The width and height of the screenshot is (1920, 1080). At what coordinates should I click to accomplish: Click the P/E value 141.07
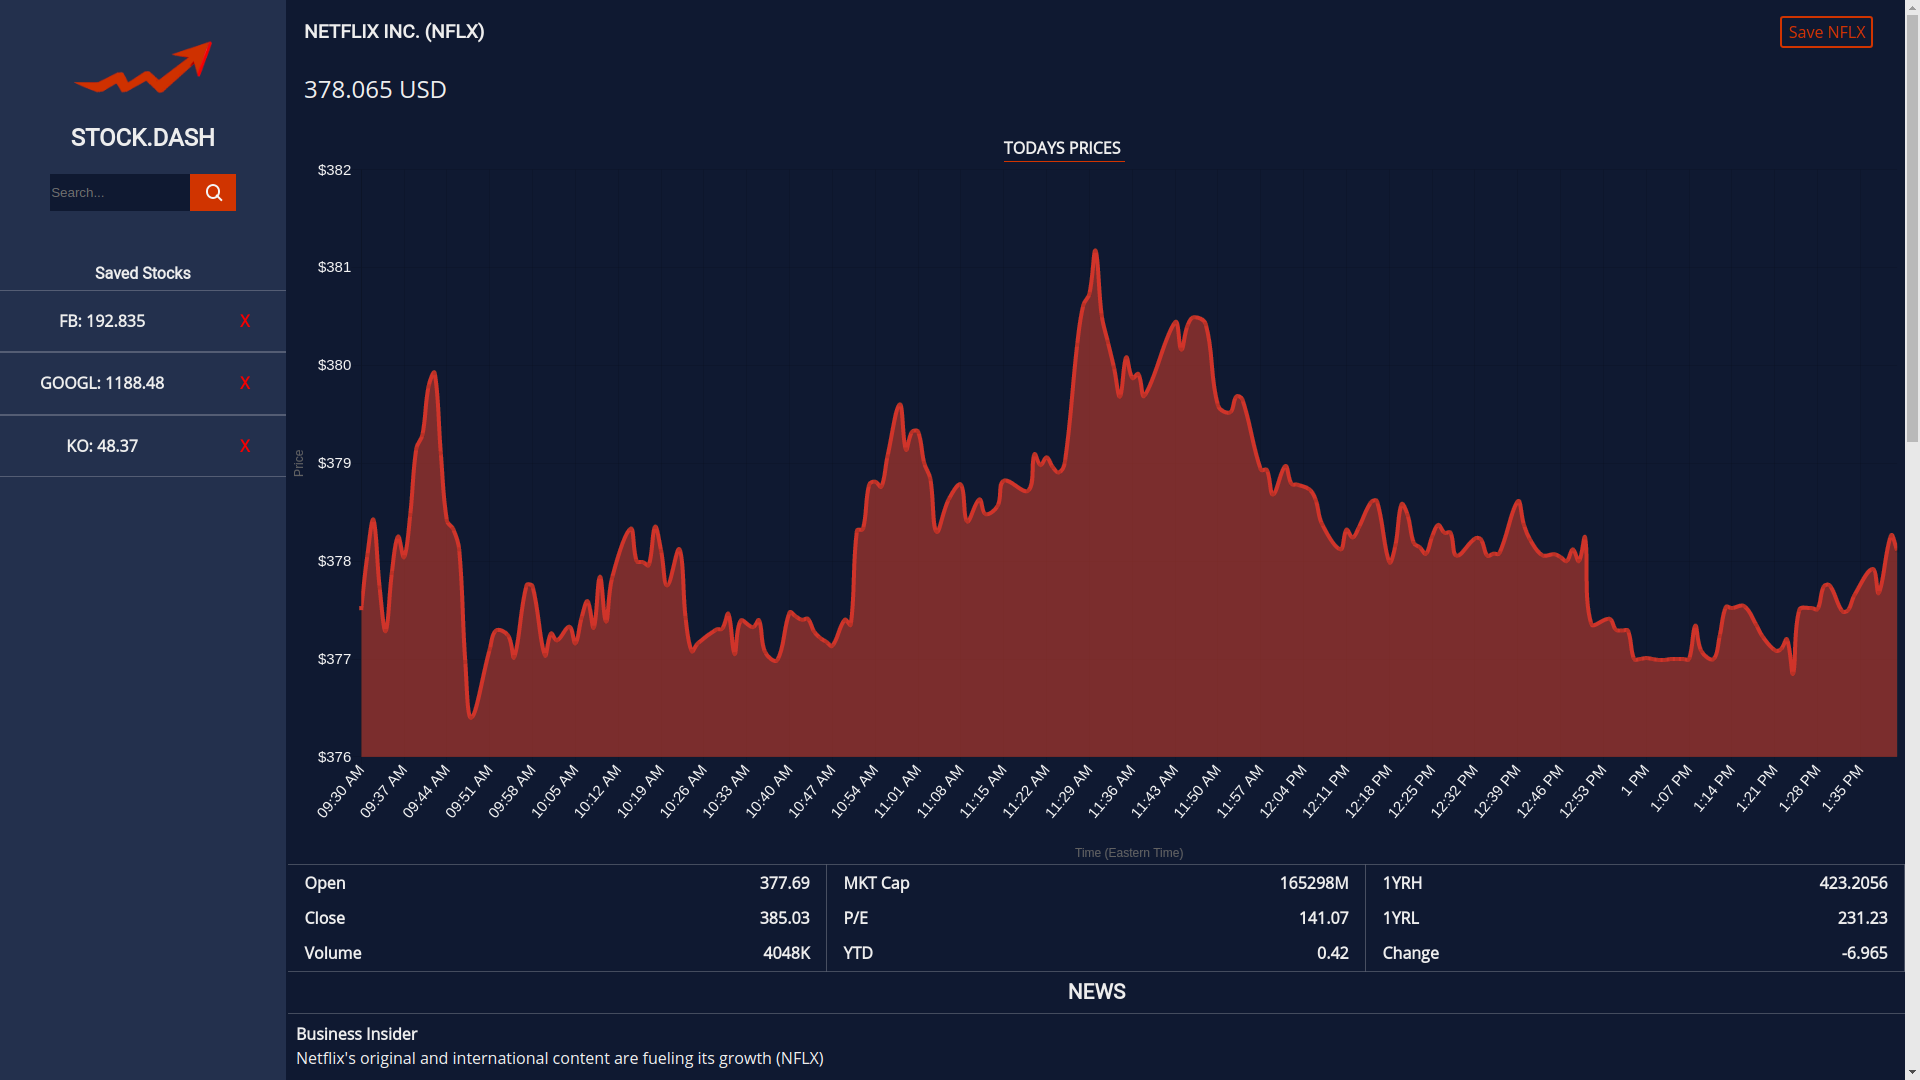(x=1323, y=918)
